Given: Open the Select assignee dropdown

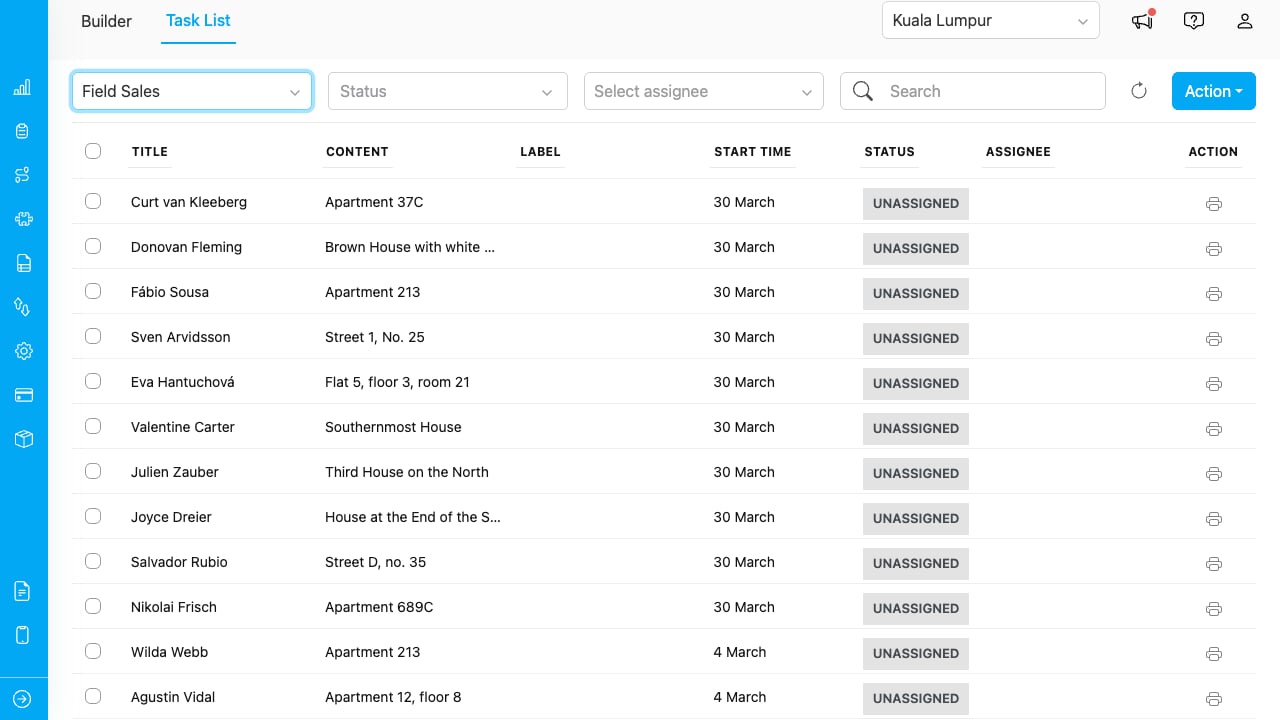Looking at the screenshot, I should tap(704, 91).
